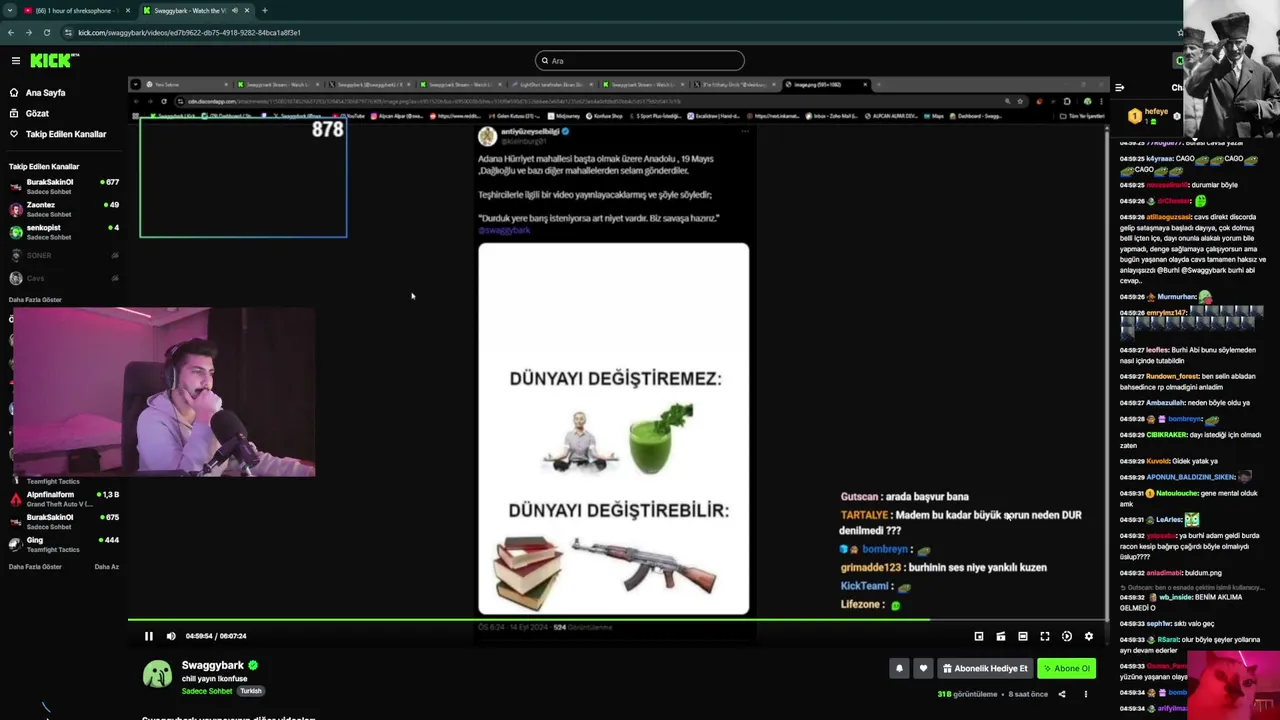This screenshot has width=1280, height=720.
Task: Click the Sadece Sohbet category link
Action: tap(207, 691)
